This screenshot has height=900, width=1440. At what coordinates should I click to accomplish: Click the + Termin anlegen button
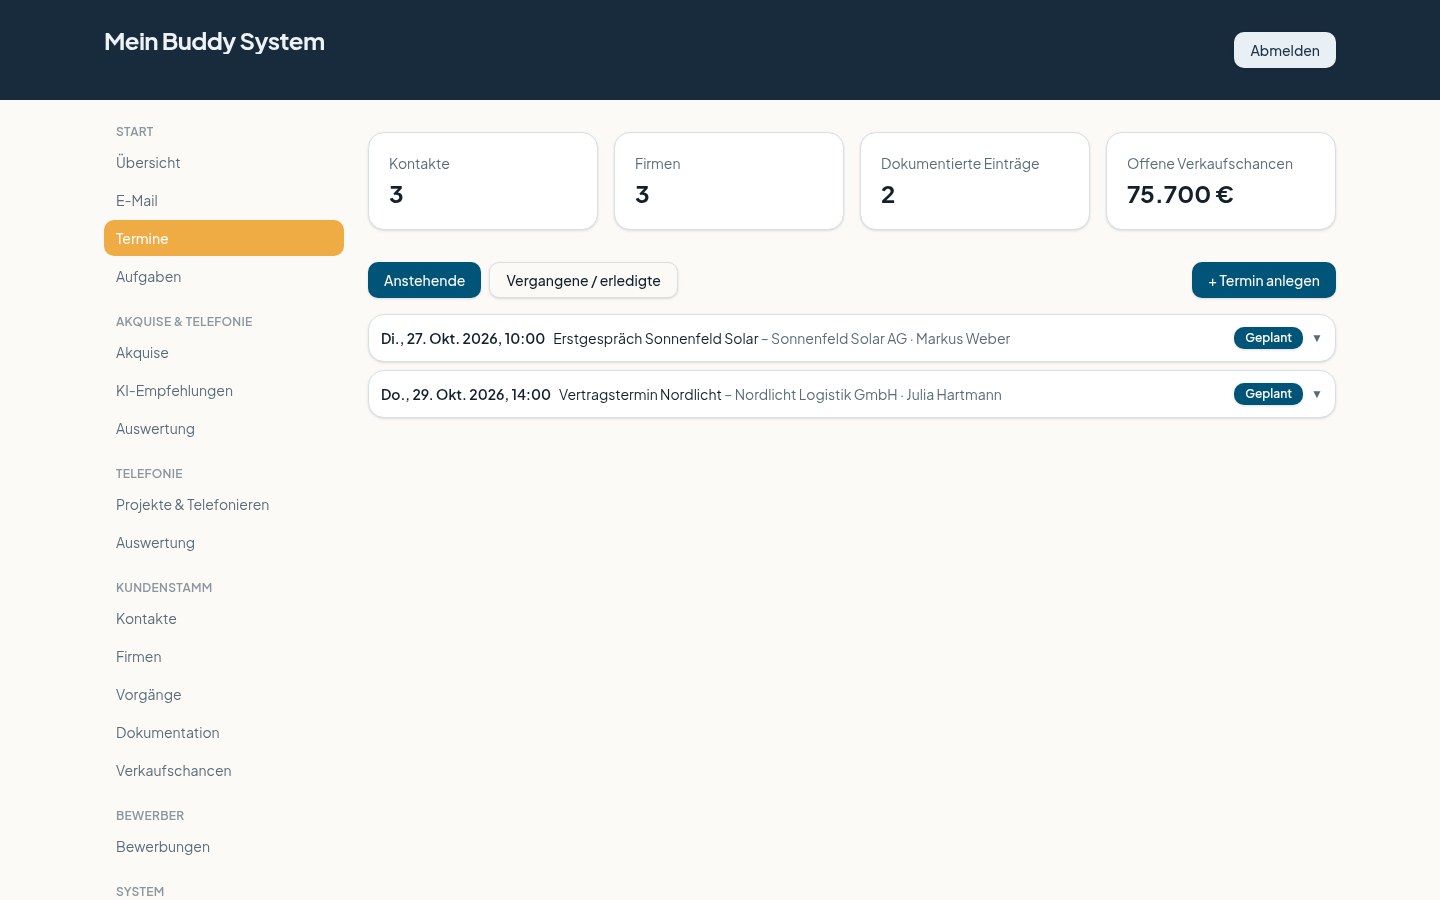click(x=1264, y=280)
